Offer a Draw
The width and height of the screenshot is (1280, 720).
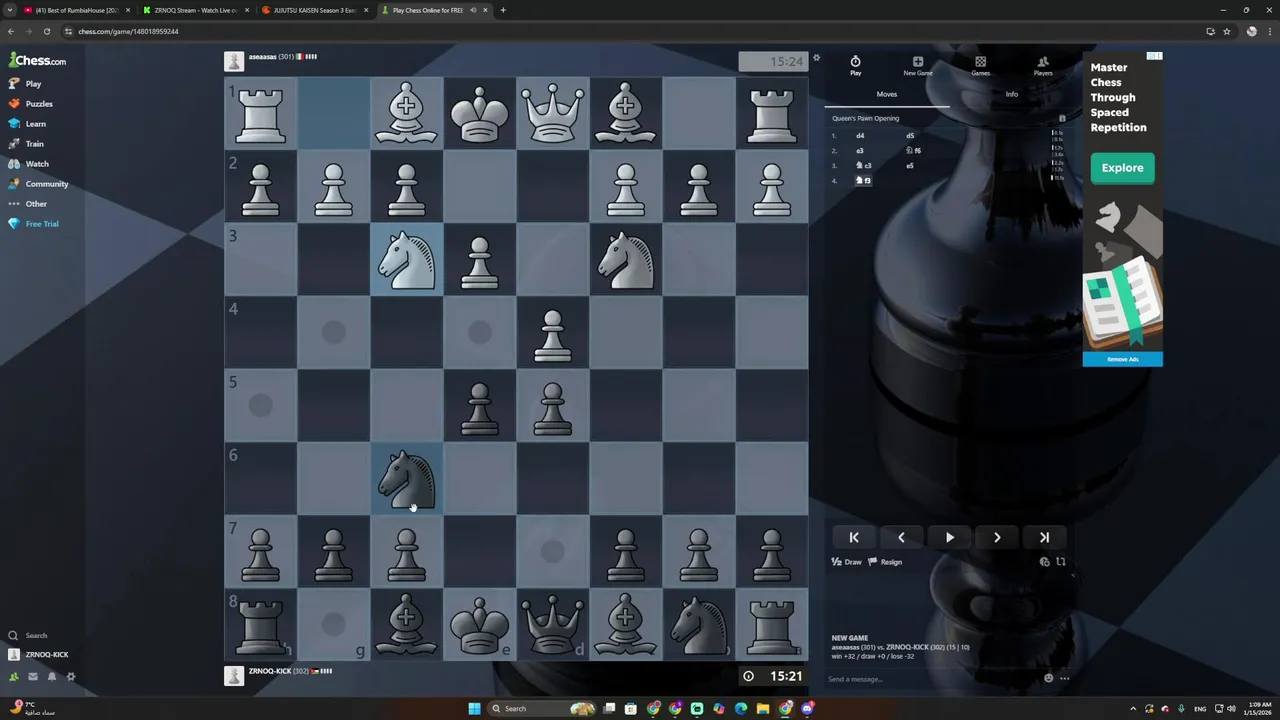click(847, 562)
